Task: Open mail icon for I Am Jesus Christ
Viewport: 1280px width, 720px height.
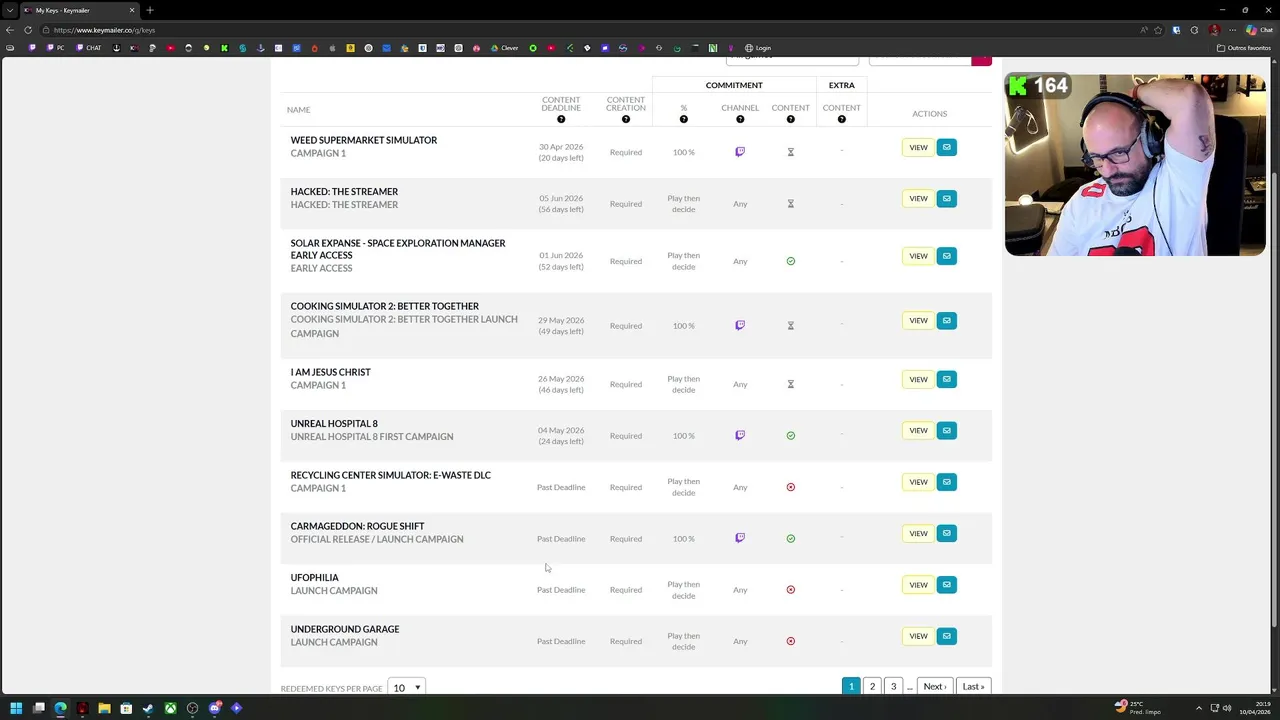Action: (x=946, y=379)
